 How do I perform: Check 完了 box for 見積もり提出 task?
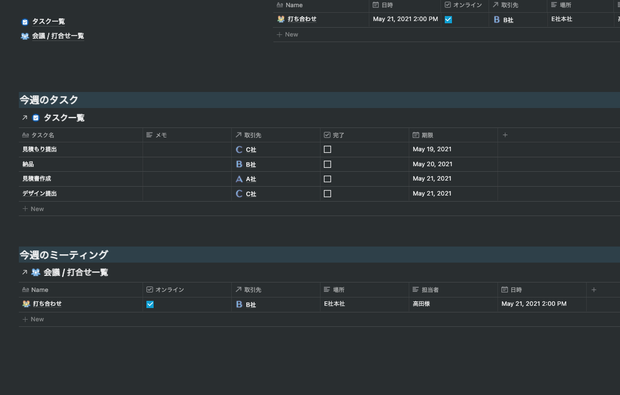[327, 149]
